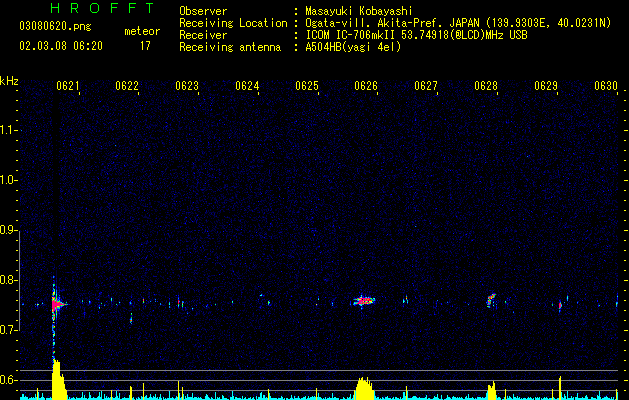Click the 'meteor' label
This screenshot has width=629, height=400.
[x=142, y=31]
